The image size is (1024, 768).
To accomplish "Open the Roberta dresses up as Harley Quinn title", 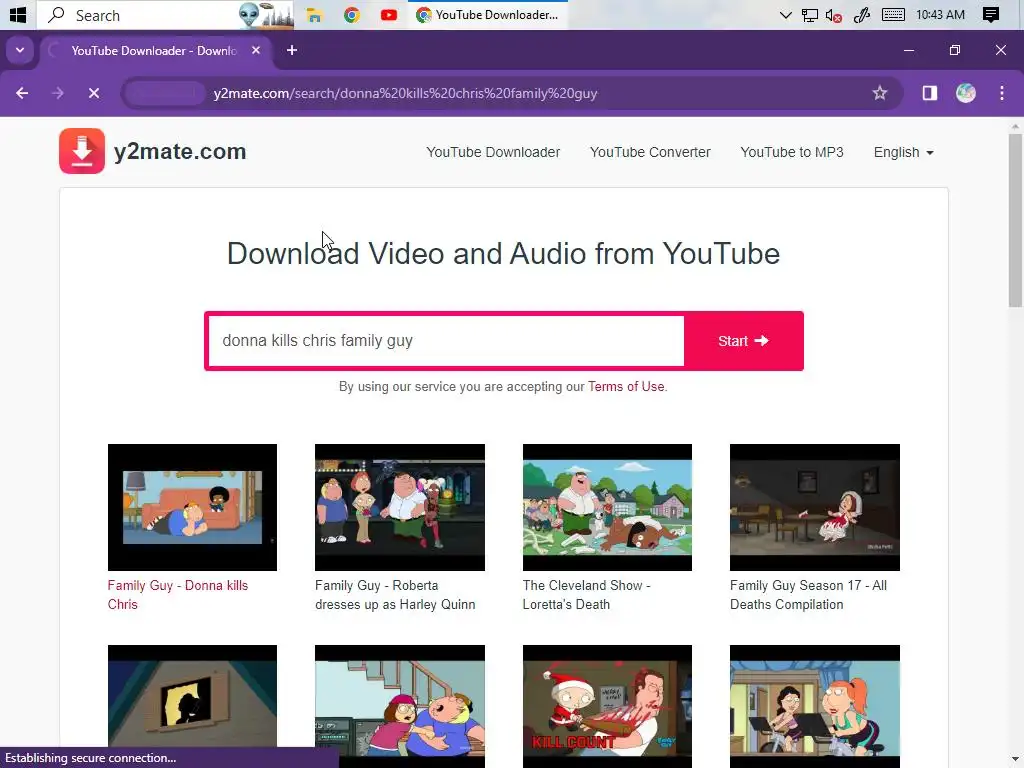I will point(395,595).
